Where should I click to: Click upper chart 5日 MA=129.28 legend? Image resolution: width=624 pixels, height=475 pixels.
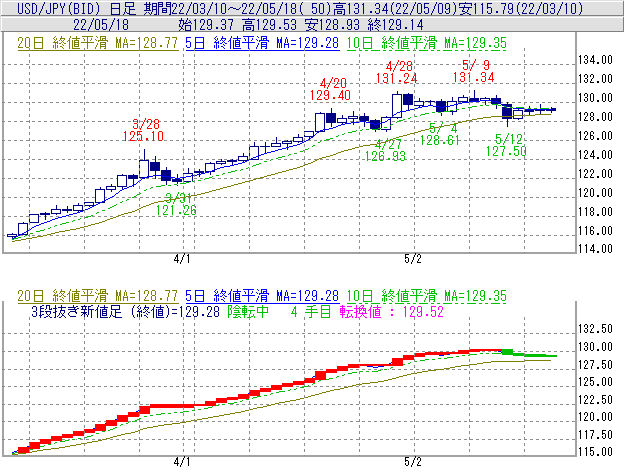(262, 43)
